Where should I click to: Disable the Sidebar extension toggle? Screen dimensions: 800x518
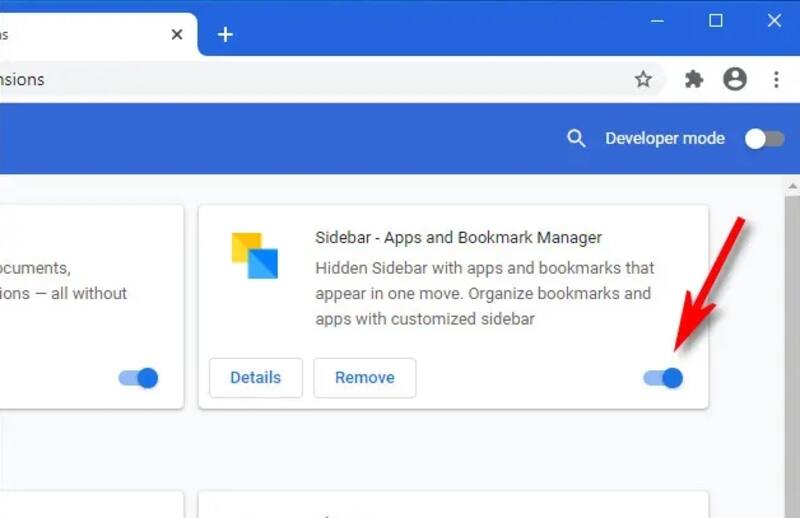(x=663, y=377)
